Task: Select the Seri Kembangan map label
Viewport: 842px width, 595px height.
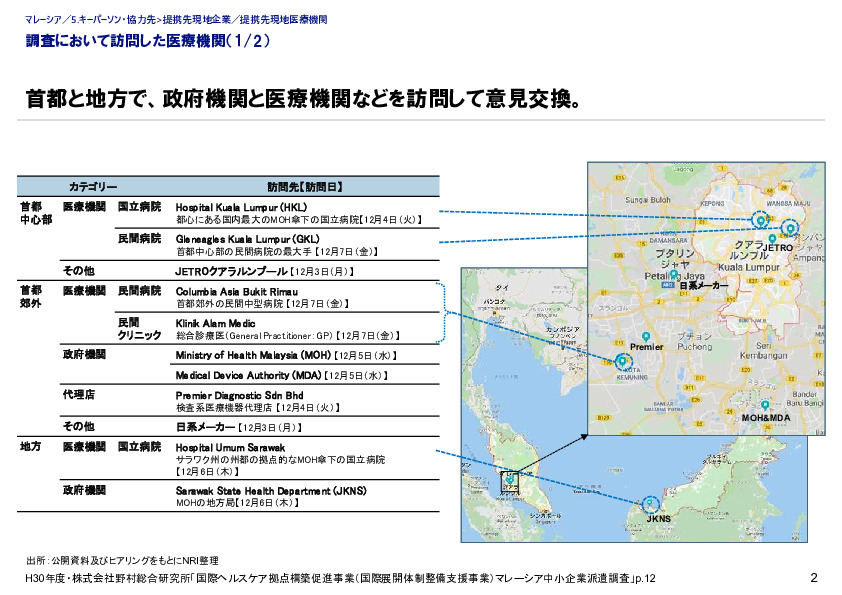Action: (x=764, y=351)
